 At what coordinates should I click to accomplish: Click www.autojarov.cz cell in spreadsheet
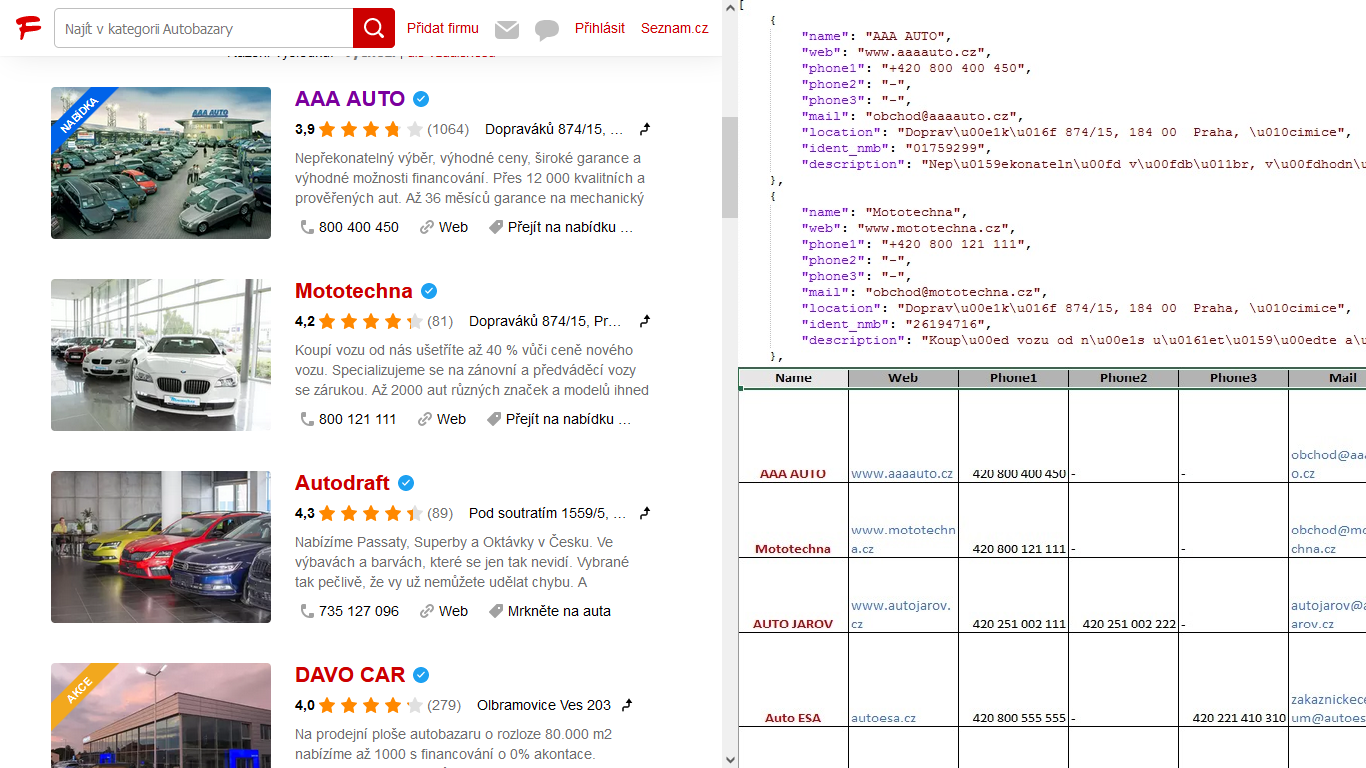click(903, 596)
